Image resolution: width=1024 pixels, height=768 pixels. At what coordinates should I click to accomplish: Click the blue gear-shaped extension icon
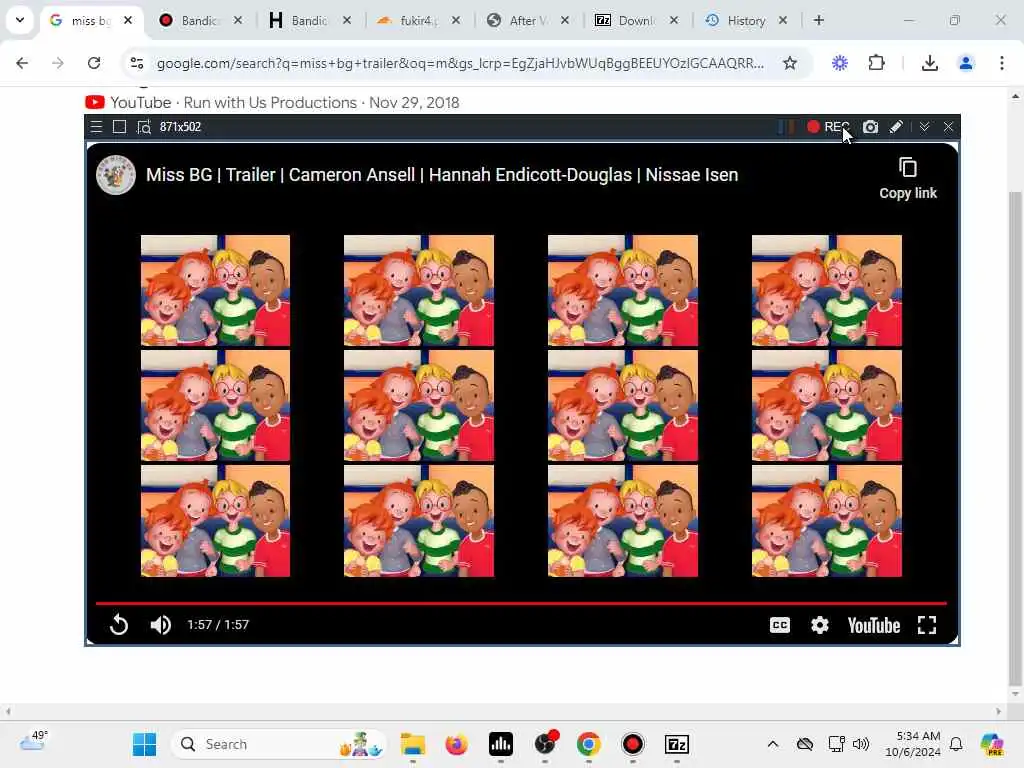840,63
